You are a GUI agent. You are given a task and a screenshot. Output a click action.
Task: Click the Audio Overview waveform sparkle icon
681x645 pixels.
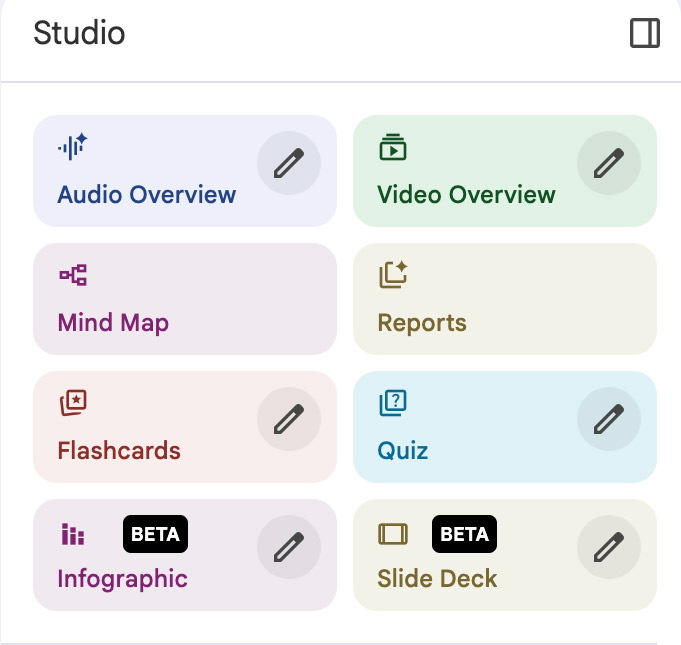pyautogui.click(x=72, y=147)
